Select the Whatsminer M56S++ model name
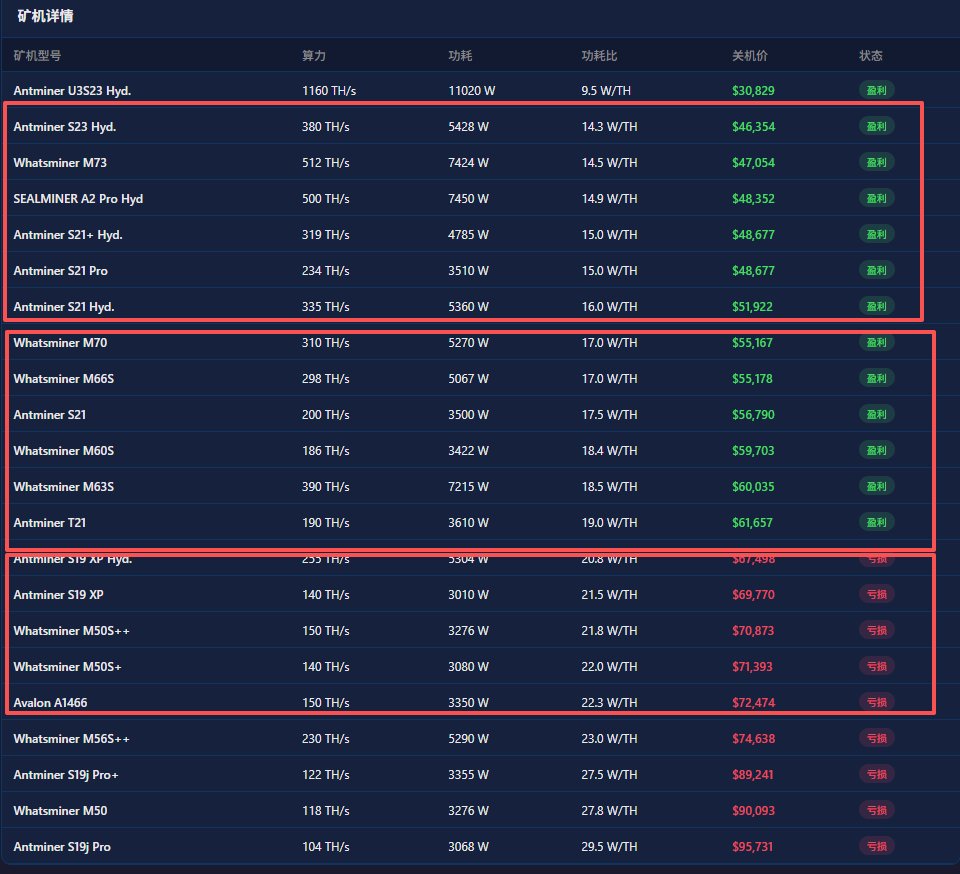This screenshot has width=960, height=874. coord(72,739)
